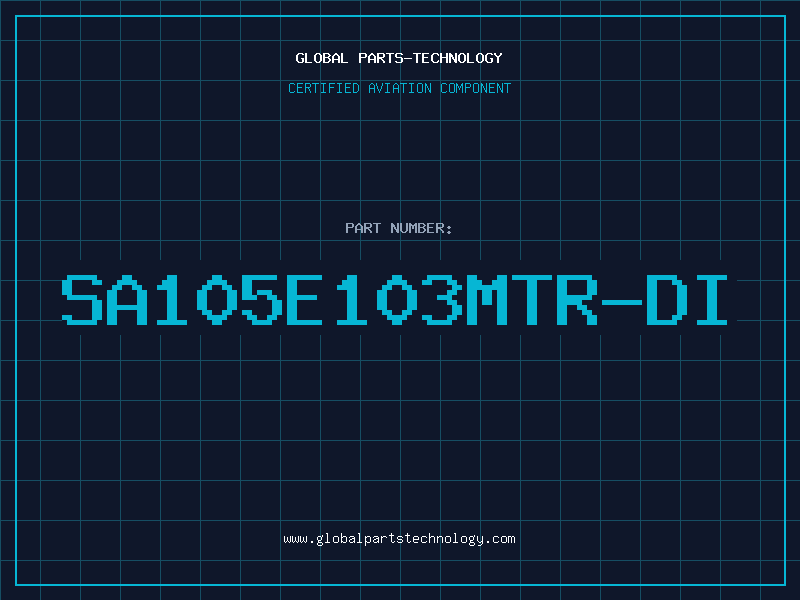
Task: Open the www.globalpartstechnology.com link
Action: (399, 539)
